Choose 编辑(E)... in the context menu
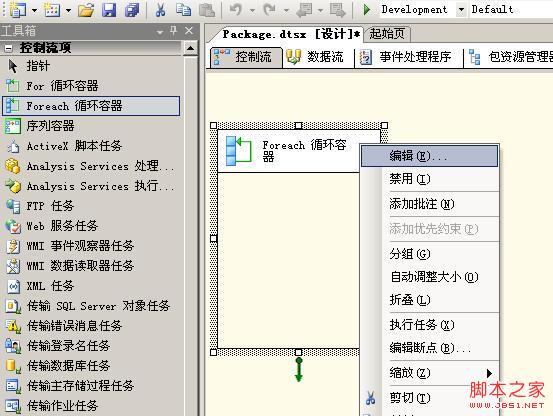 [x=429, y=155]
